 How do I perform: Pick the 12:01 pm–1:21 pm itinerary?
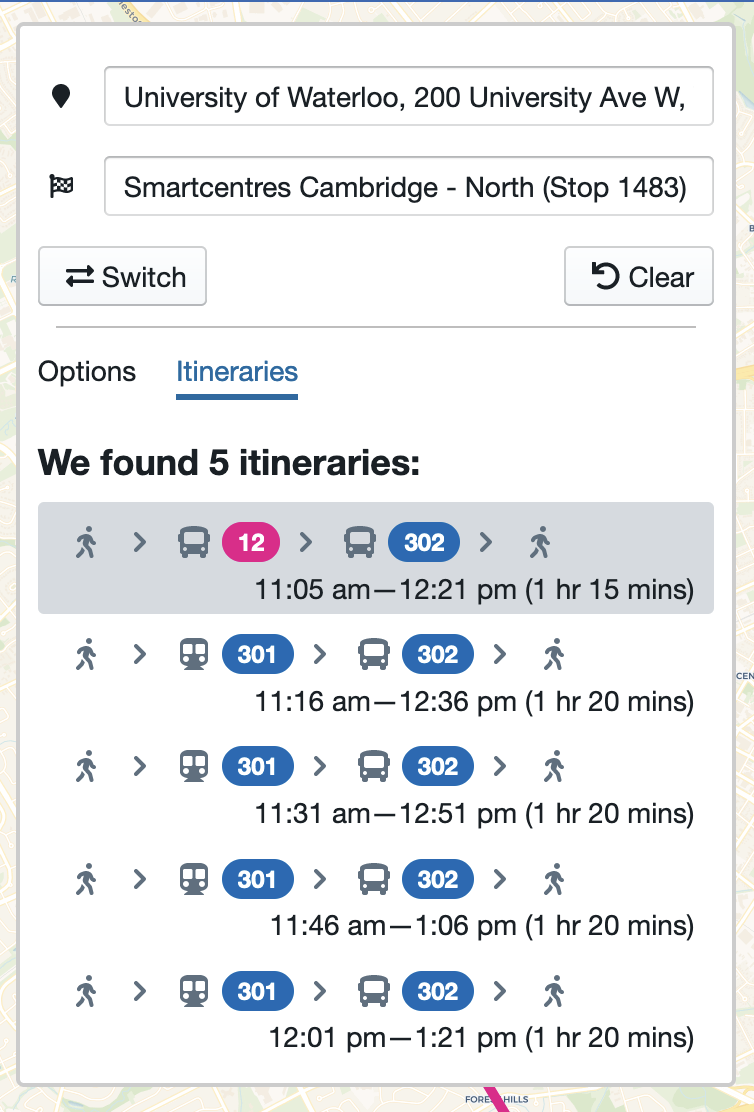(480, 1038)
